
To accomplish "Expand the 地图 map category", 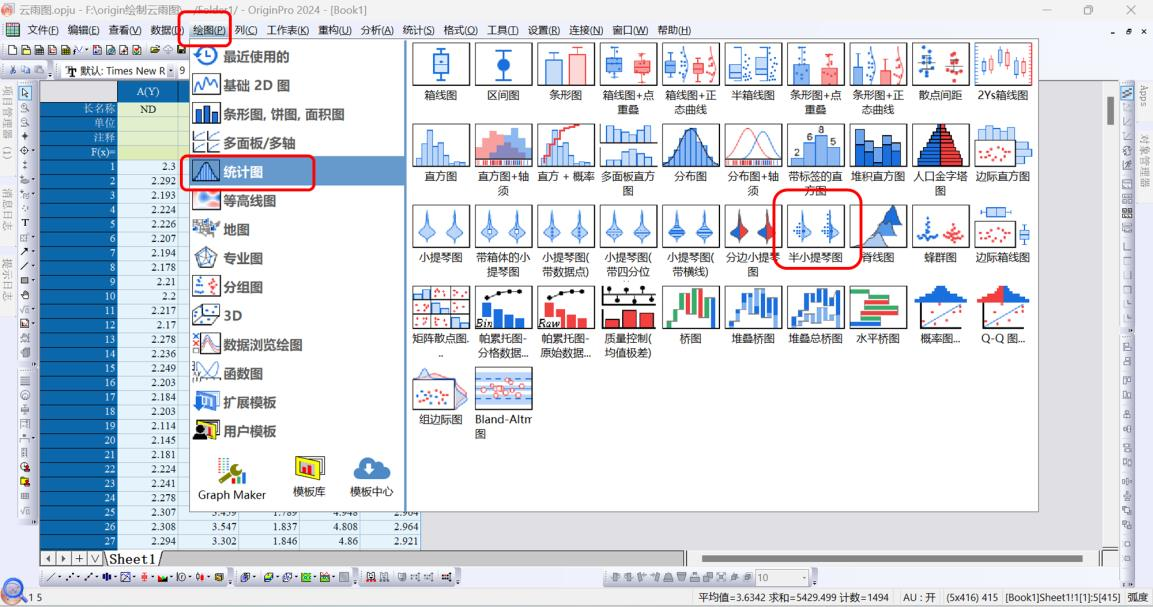I will coord(297,229).
